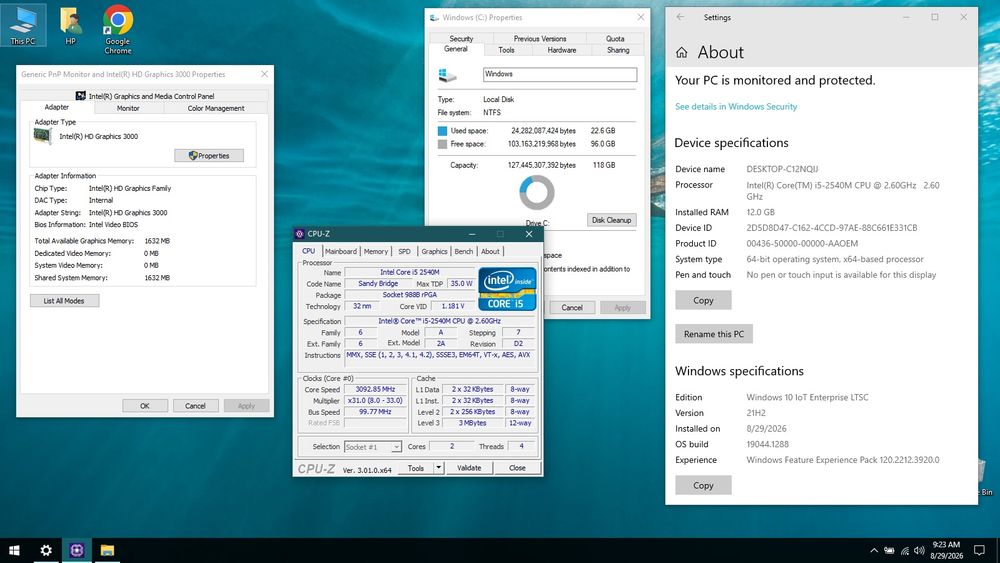Open See details in Windows Security link
Viewport: 1000px width, 563px height.
[736, 106]
